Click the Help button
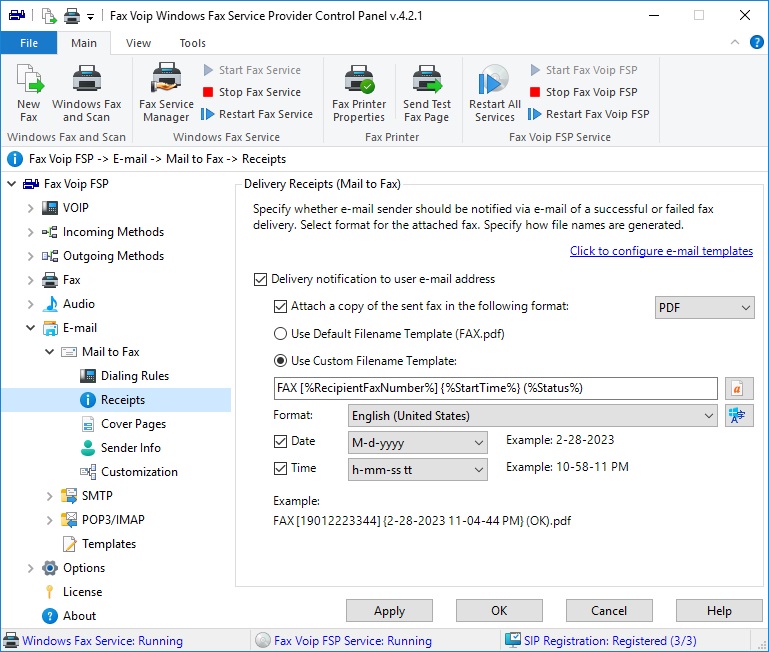This screenshot has height=652, width=769. click(719, 611)
